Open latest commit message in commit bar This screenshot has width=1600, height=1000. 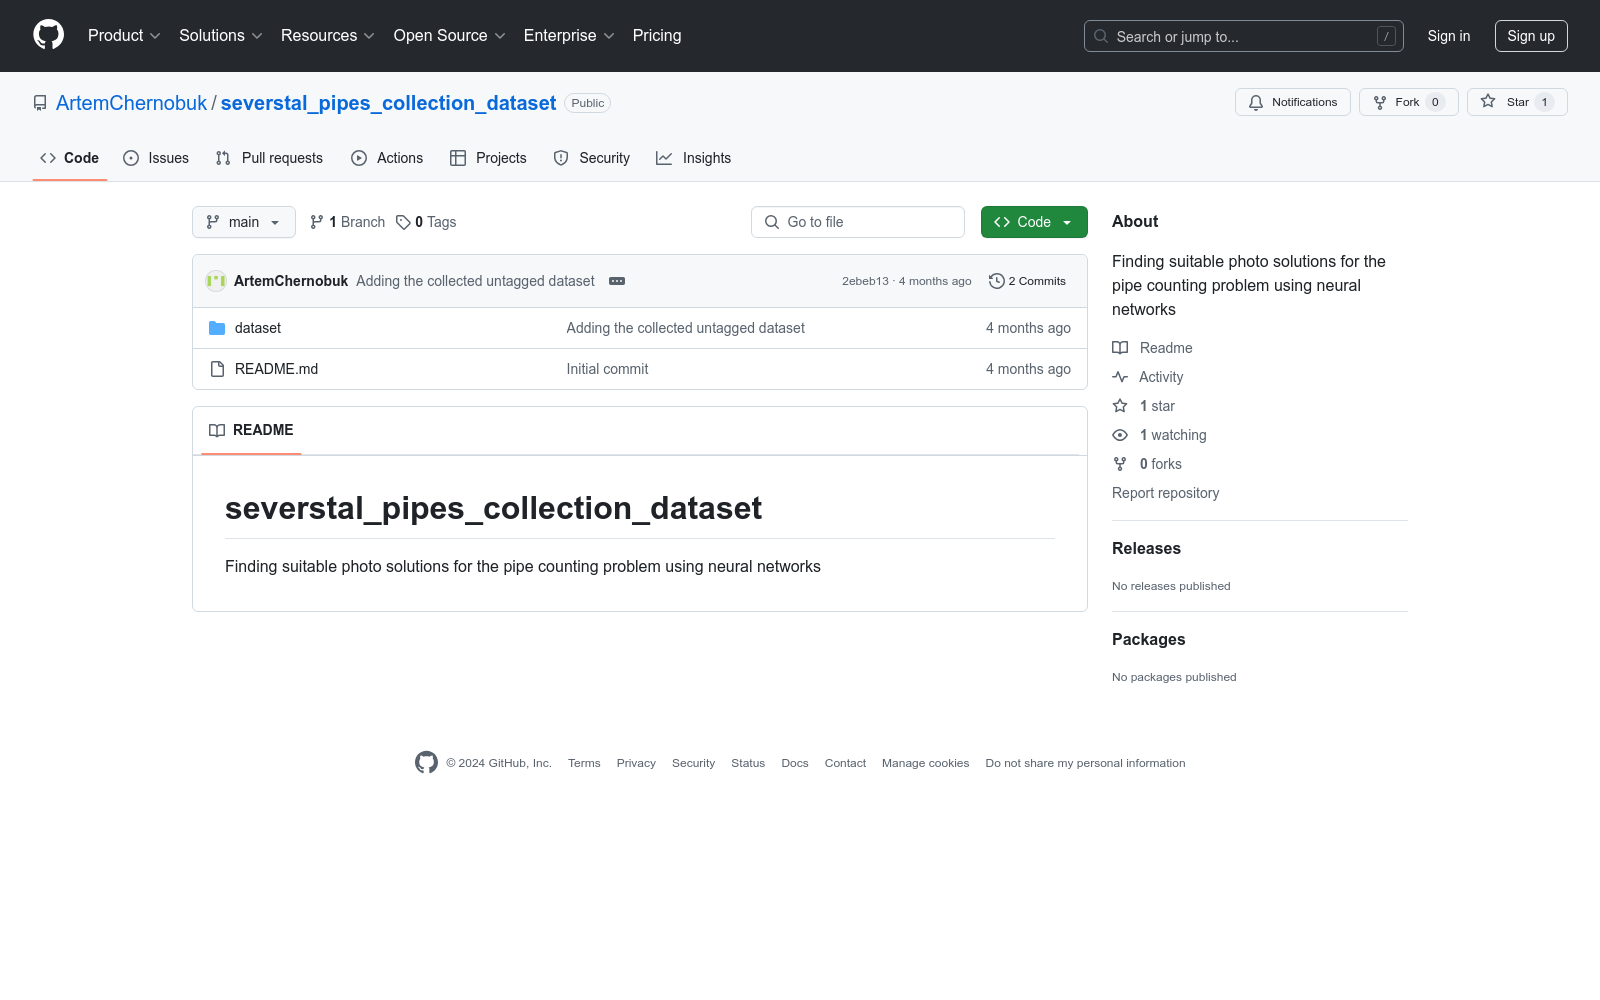475,281
